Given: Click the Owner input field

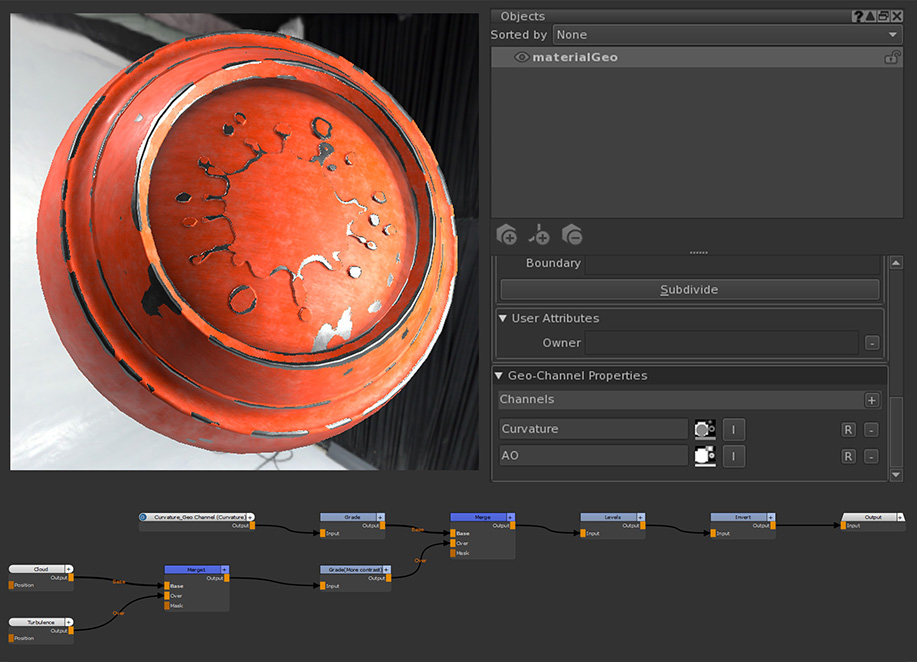Looking at the screenshot, I should click(721, 343).
